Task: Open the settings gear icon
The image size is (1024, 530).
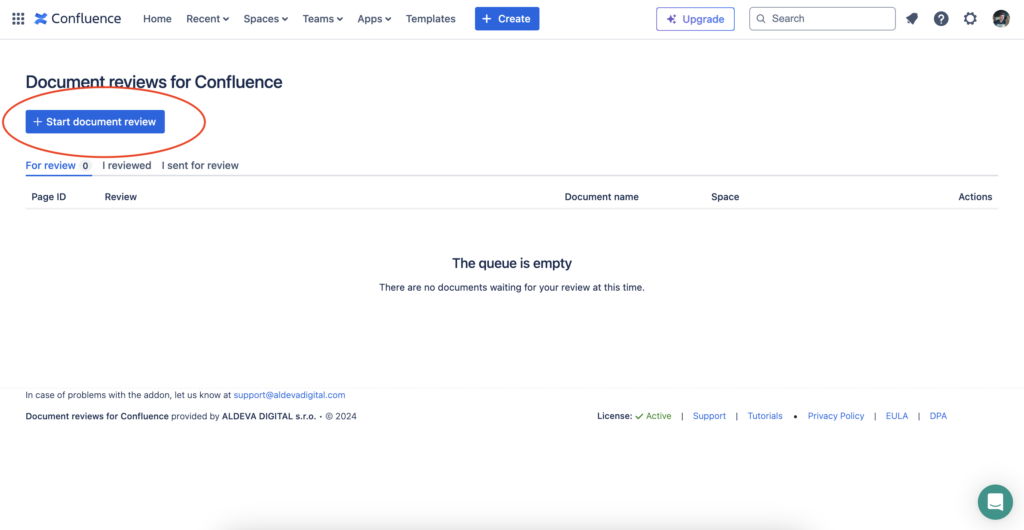Action: click(970, 19)
